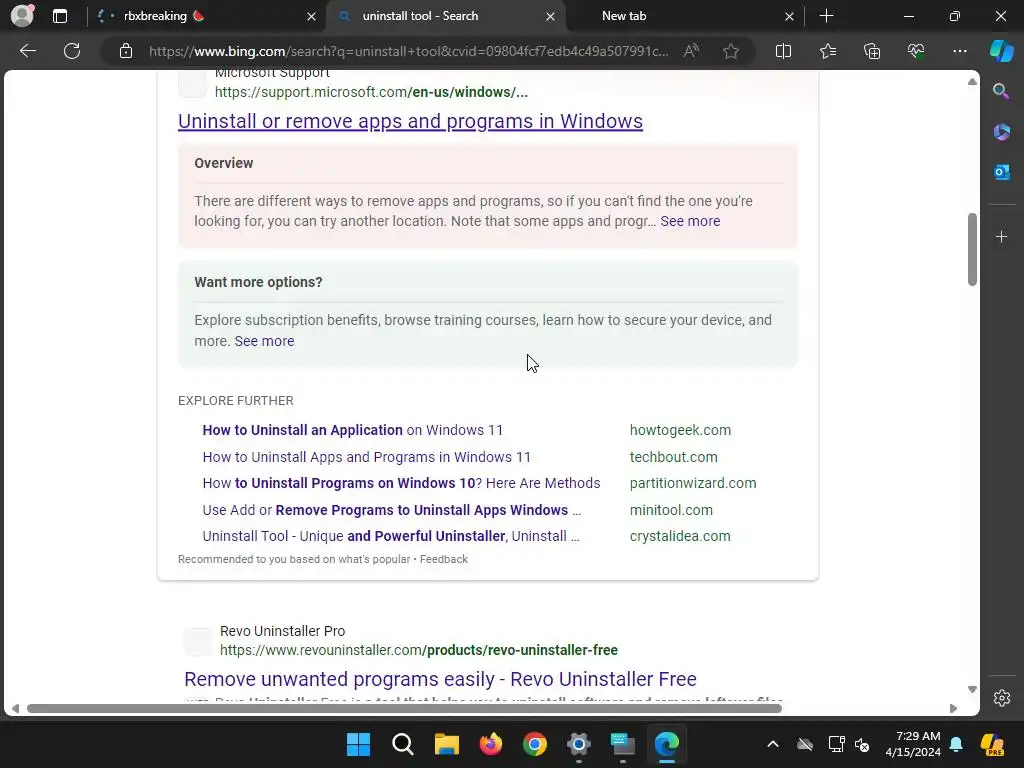Open the Windows Start menu

tap(359, 744)
